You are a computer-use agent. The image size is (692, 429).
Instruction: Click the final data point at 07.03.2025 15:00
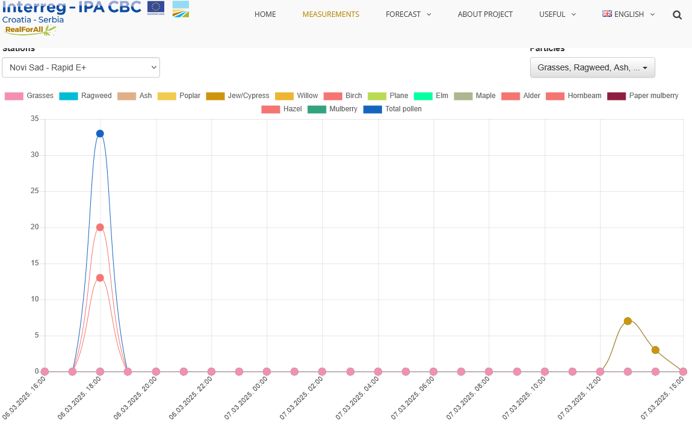pos(683,372)
